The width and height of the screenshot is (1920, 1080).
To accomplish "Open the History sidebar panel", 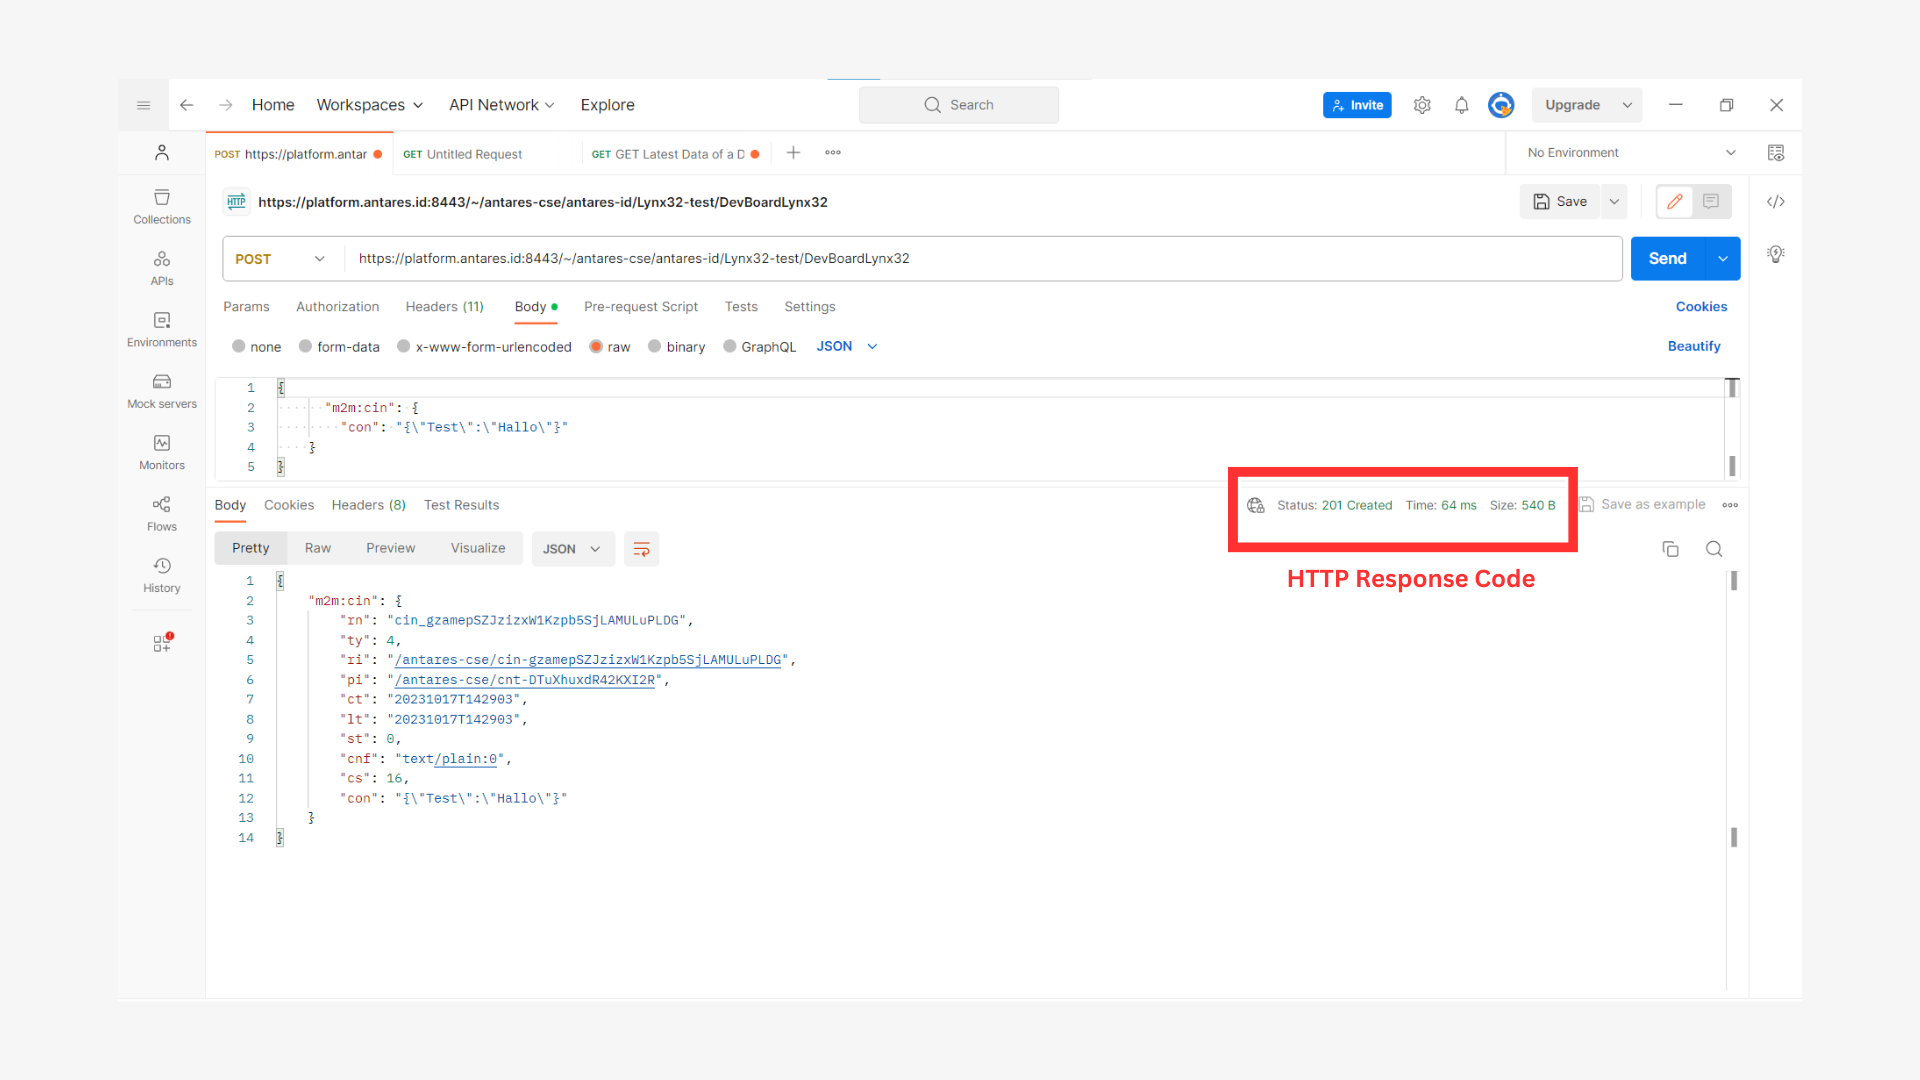I will pos(161,575).
